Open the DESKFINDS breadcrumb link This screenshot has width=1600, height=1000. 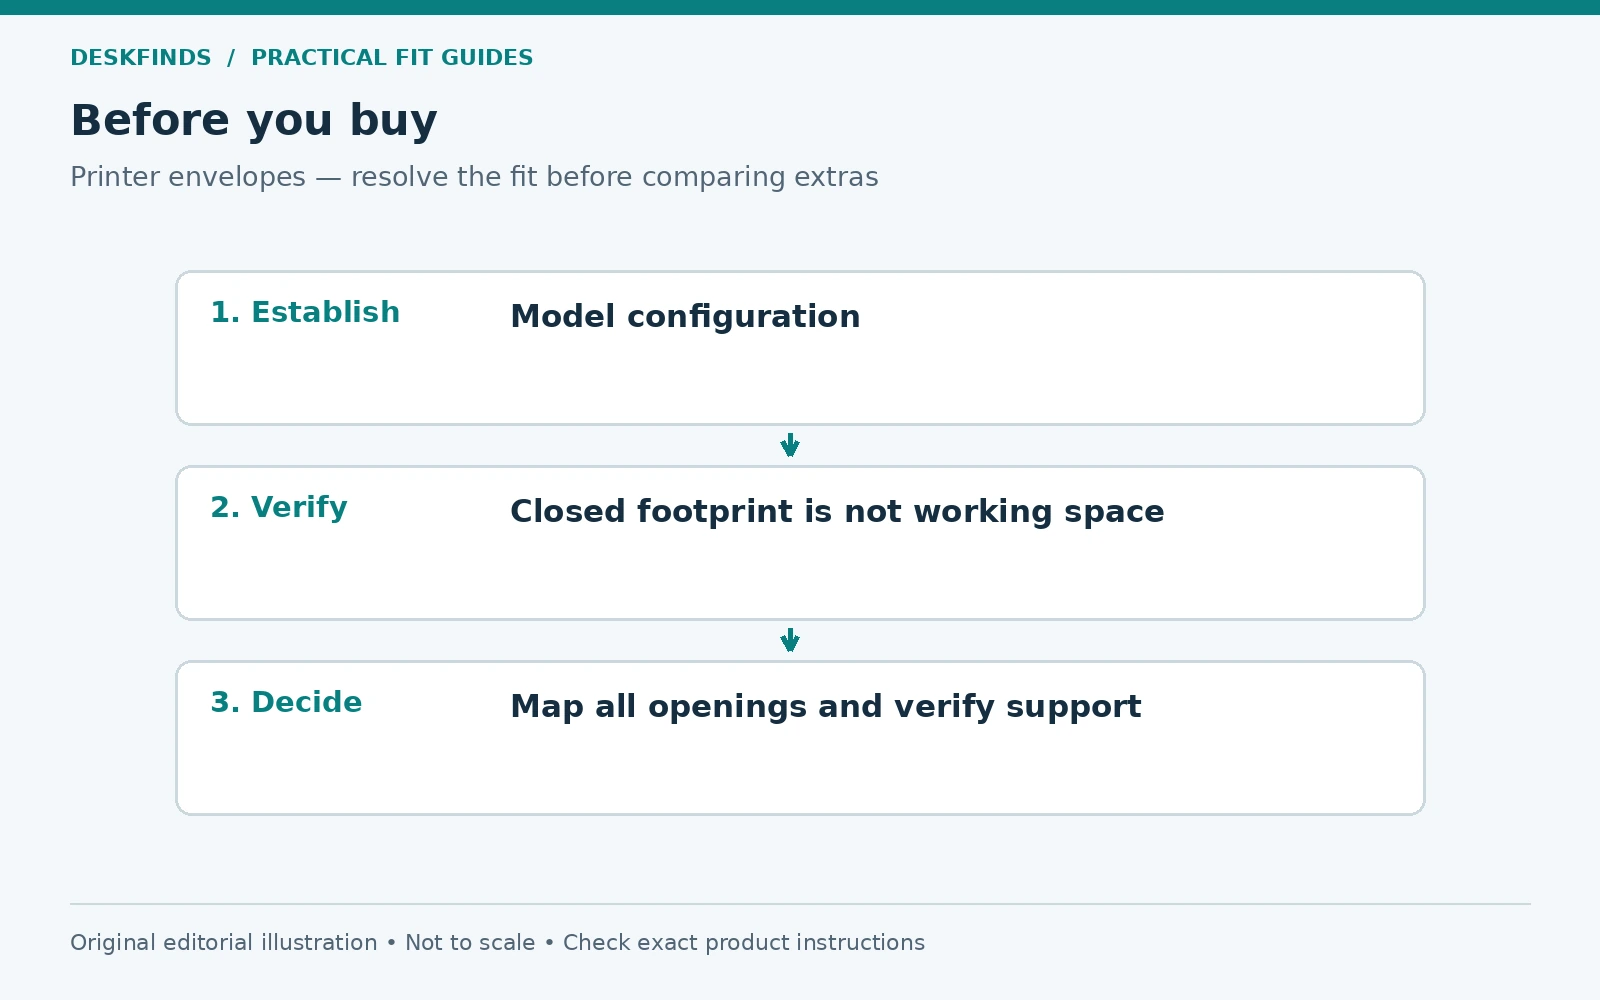click(x=140, y=58)
